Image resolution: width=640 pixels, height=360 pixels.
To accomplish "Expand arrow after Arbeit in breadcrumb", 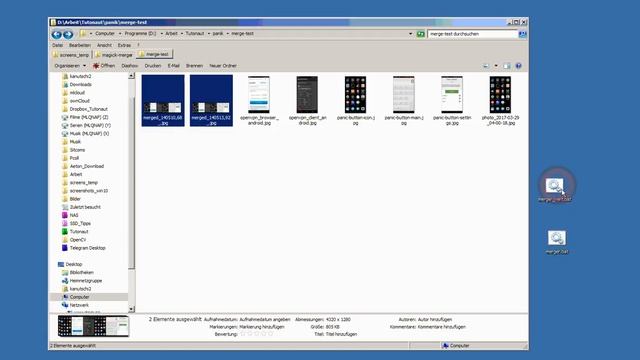I will 182,33.
